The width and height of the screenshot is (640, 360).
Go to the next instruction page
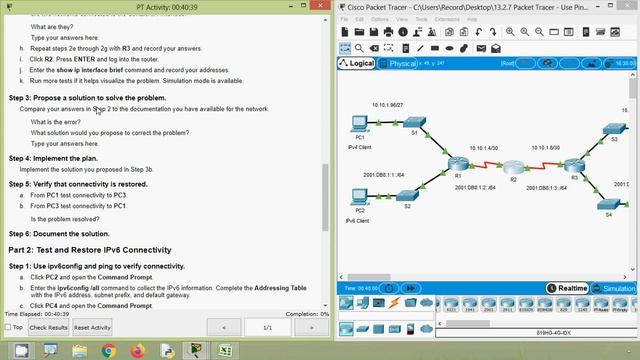pos(311,327)
